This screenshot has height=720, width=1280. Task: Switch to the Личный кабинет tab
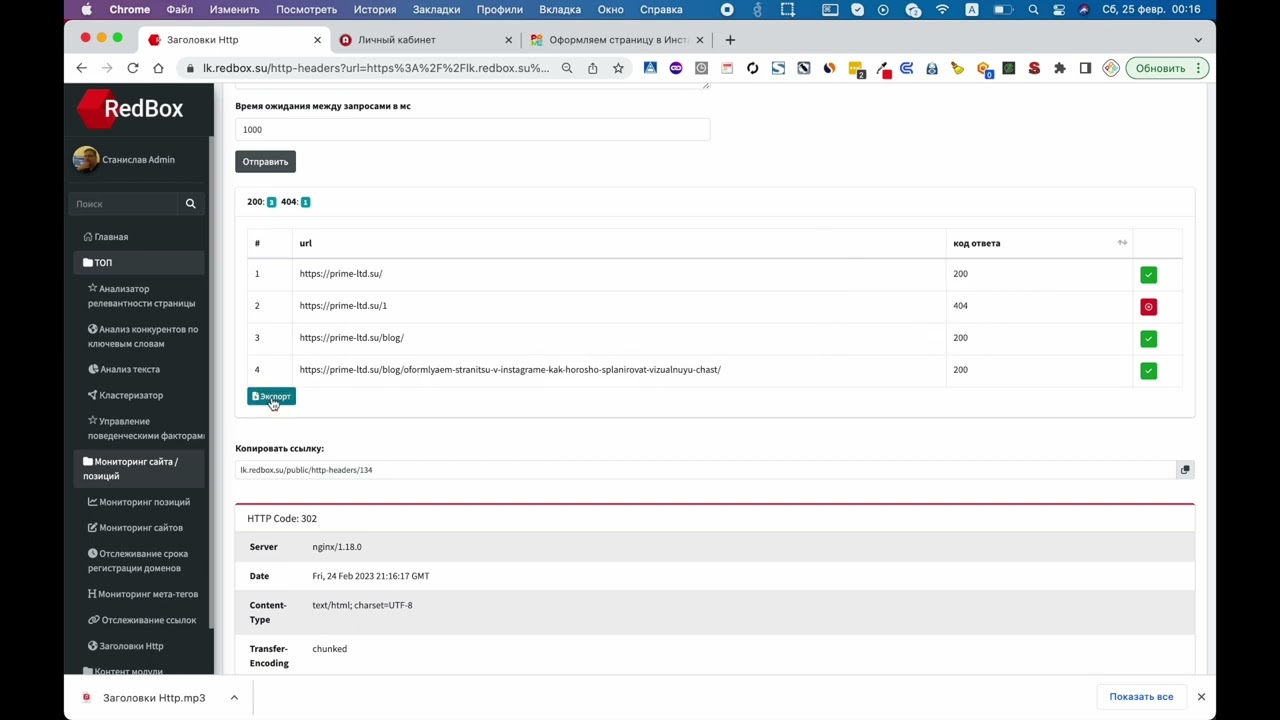click(425, 40)
